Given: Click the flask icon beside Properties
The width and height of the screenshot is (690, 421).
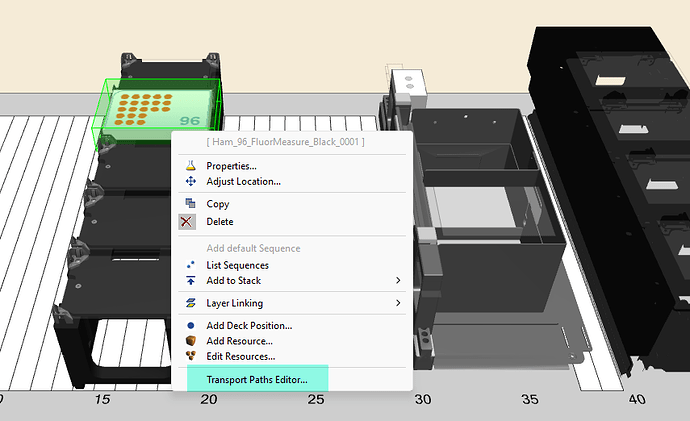Looking at the screenshot, I should (x=190, y=165).
